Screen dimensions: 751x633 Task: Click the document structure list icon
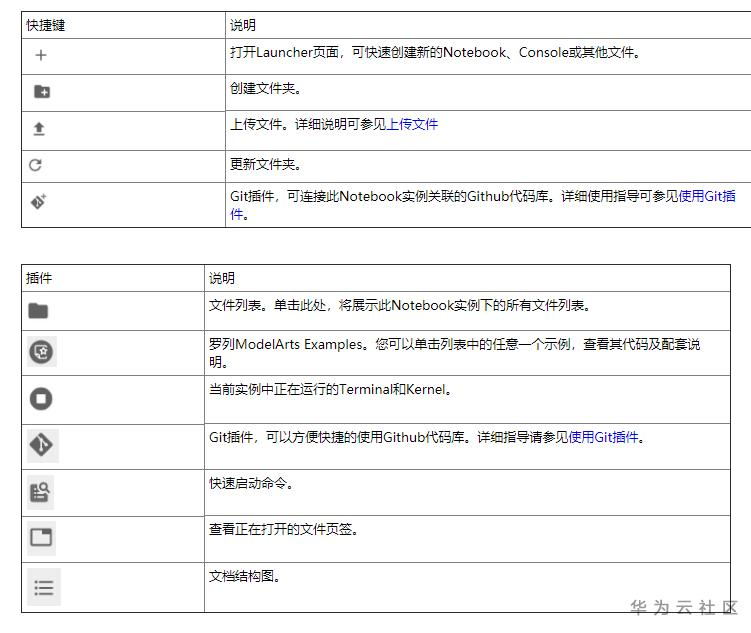pos(44,587)
